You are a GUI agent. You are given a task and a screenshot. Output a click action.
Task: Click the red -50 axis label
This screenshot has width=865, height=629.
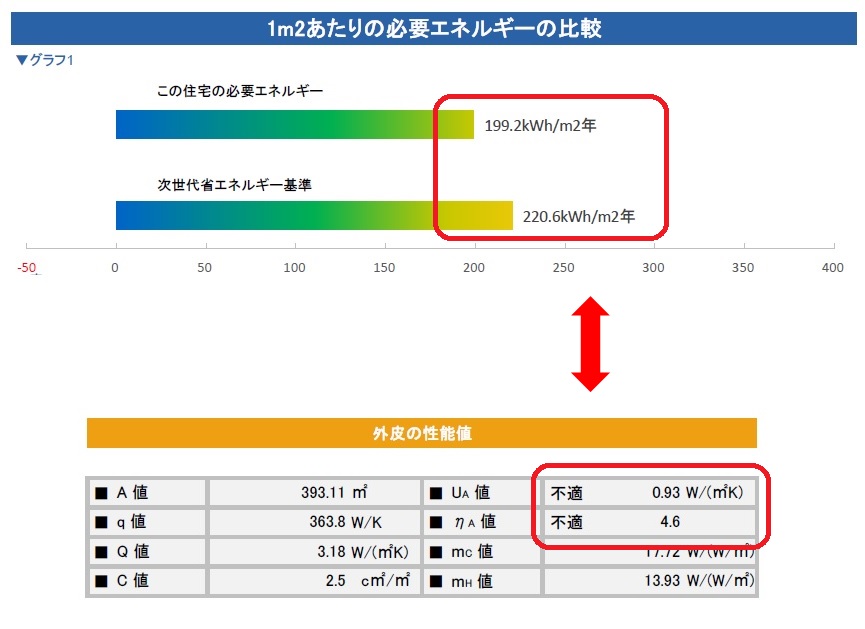tap(27, 268)
